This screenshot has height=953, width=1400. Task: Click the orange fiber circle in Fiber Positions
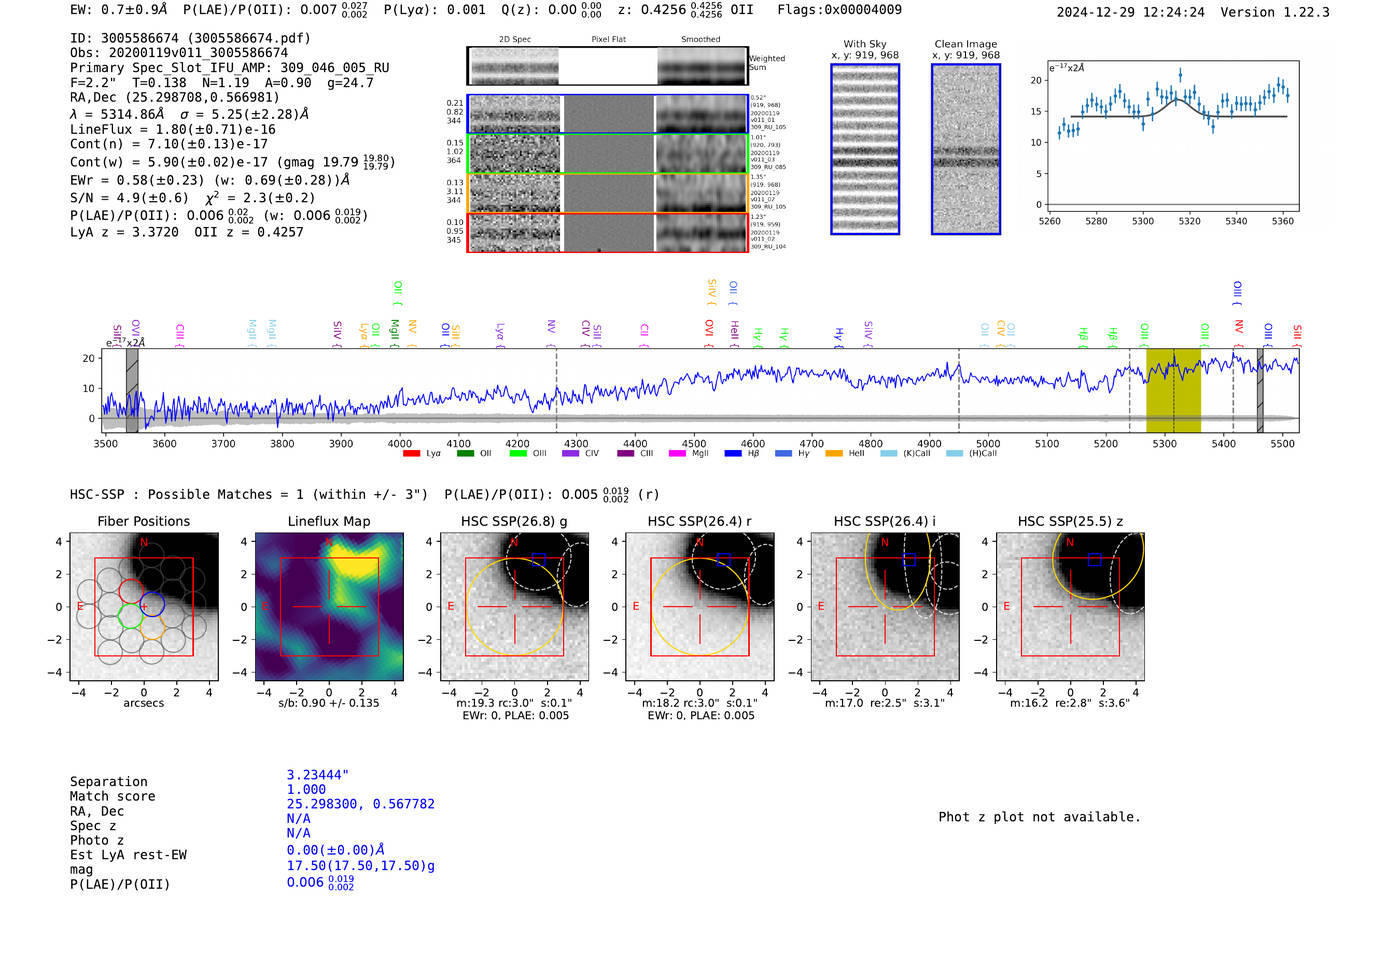pos(152,627)
